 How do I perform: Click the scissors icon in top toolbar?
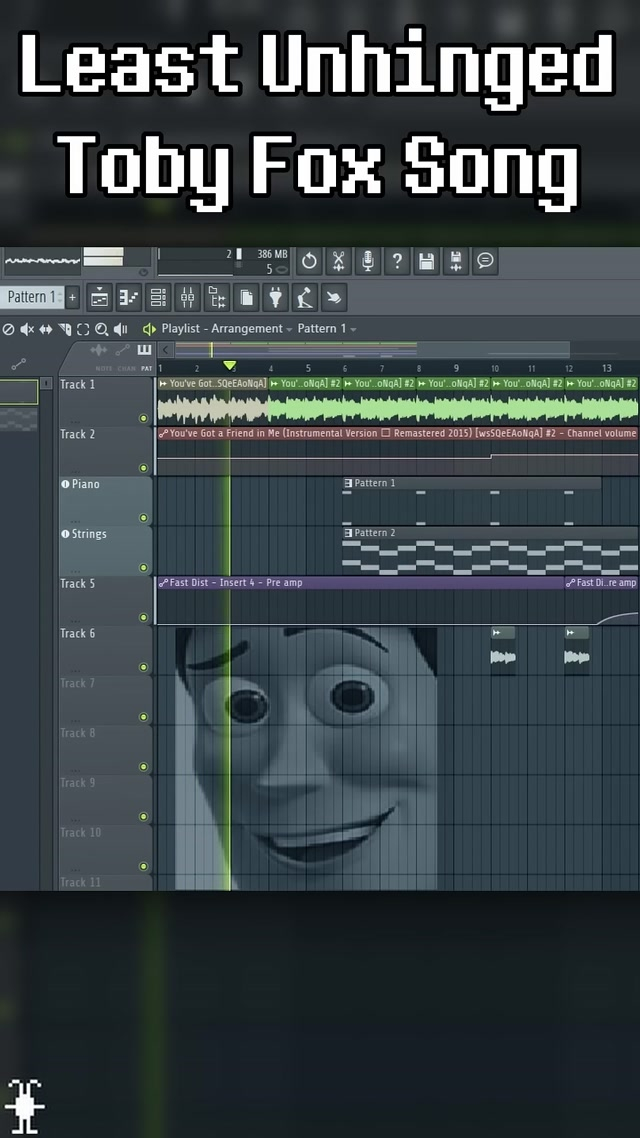pos(339,262)
